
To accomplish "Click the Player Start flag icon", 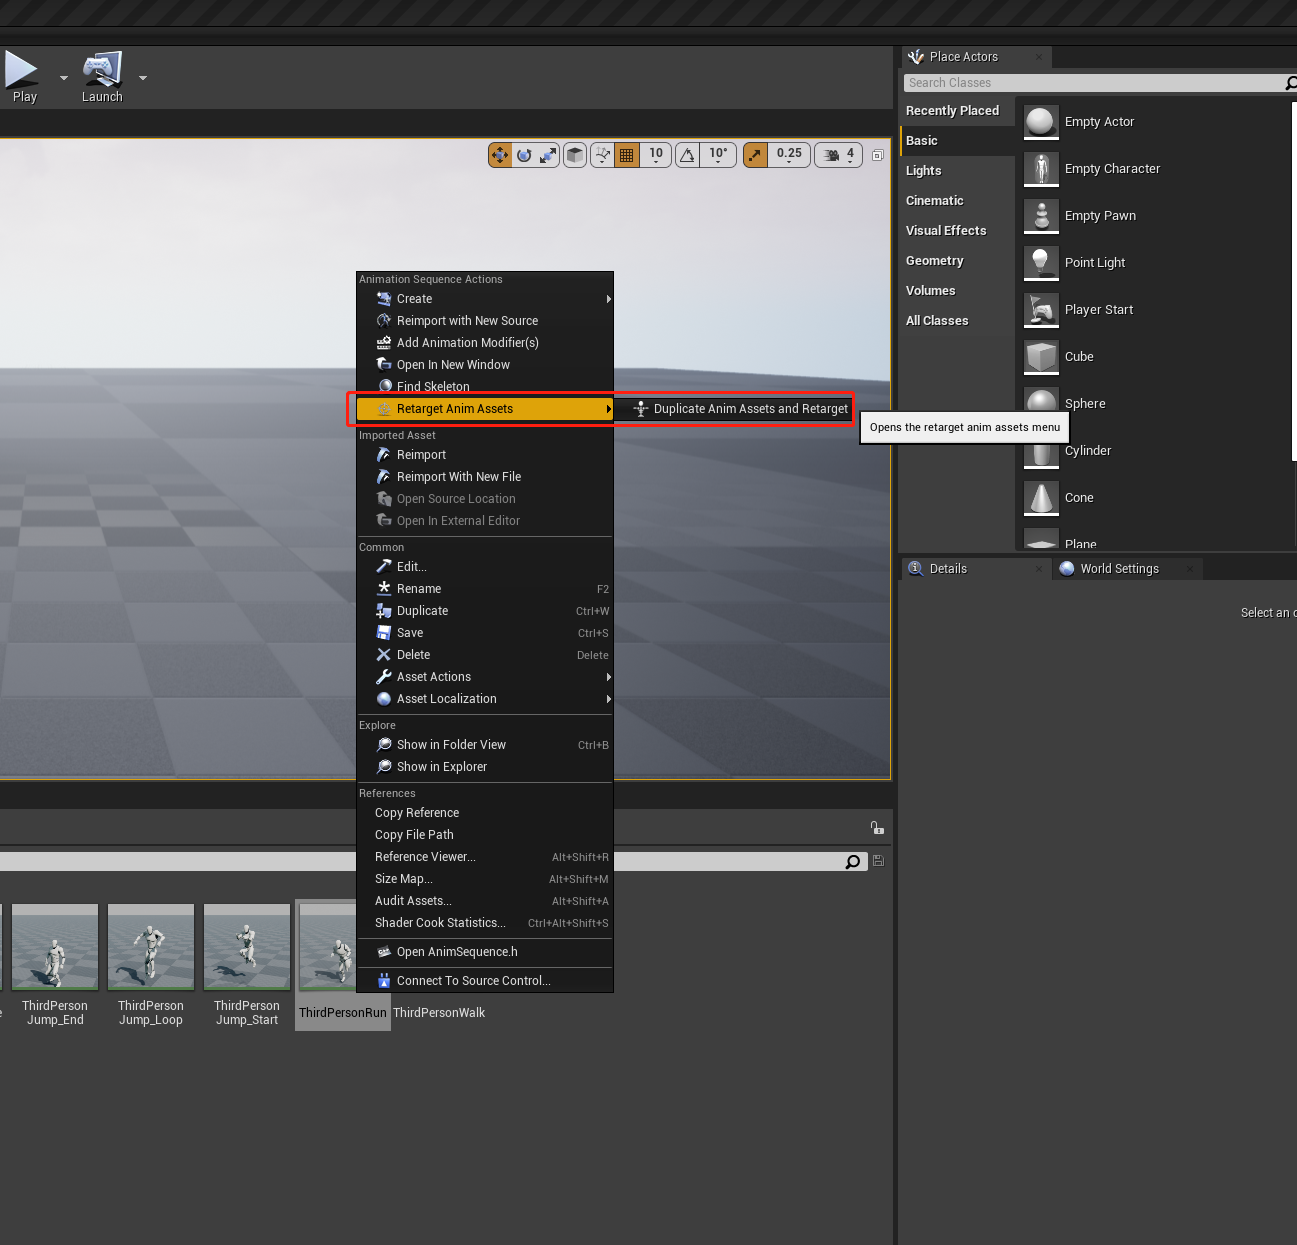I will (x=1041, y=310).
